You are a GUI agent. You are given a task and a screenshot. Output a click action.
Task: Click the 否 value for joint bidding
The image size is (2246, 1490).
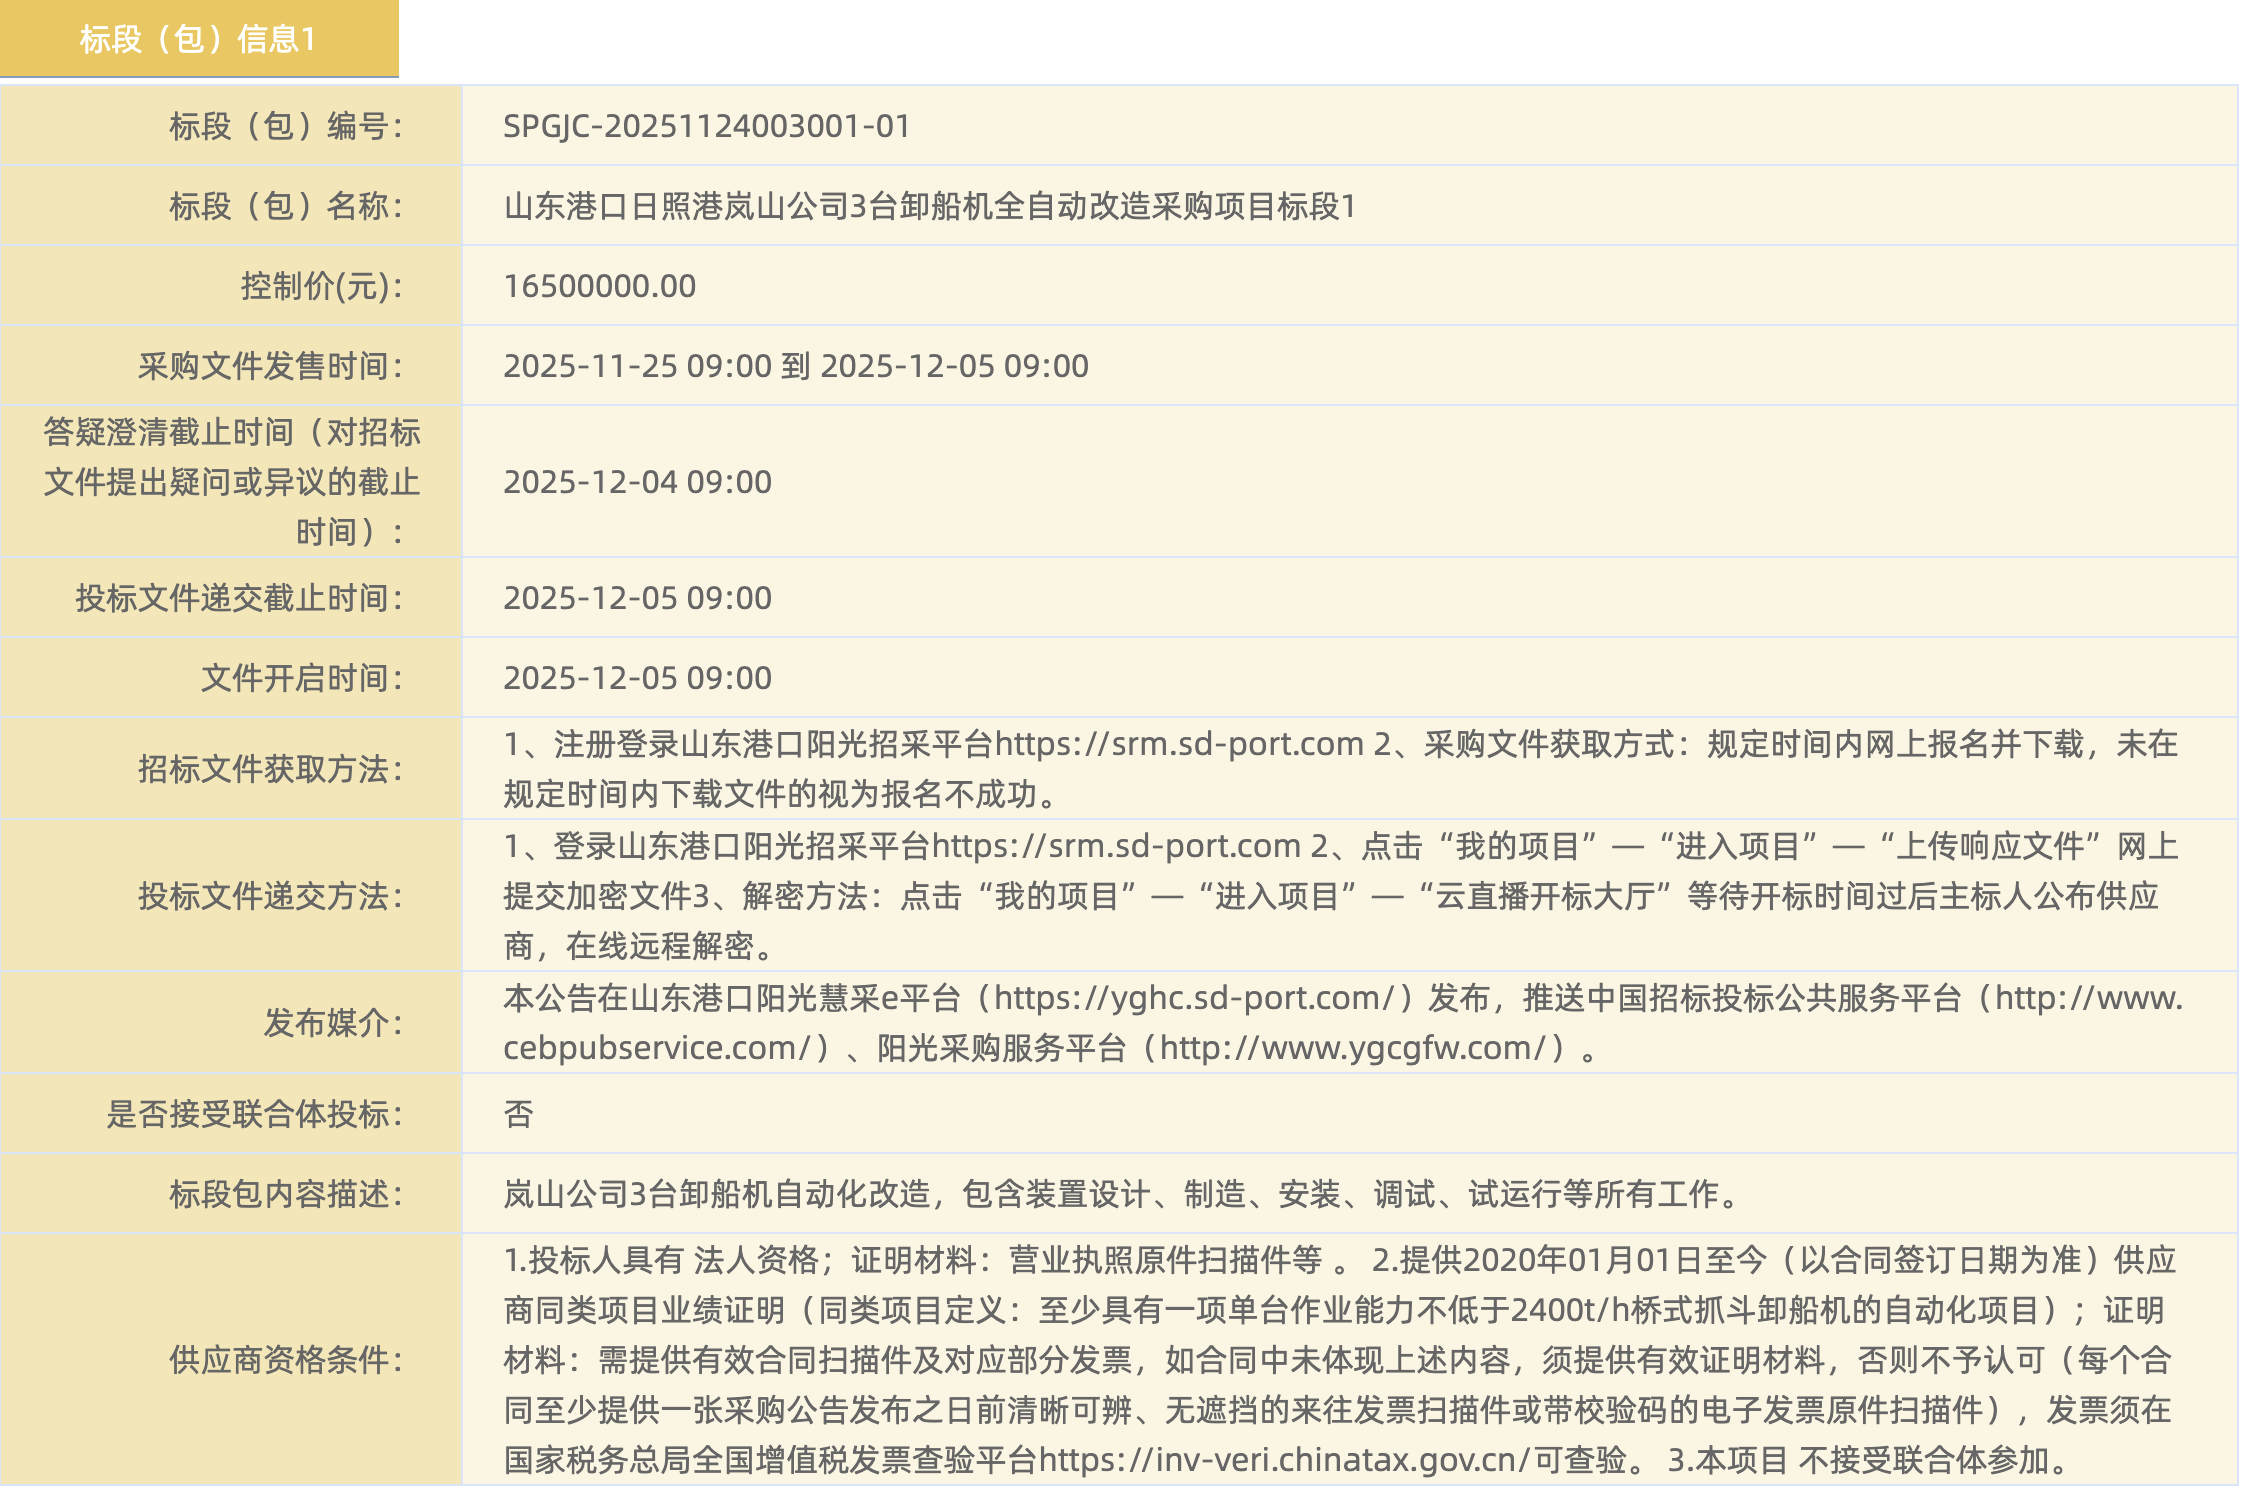(518, 1114)
